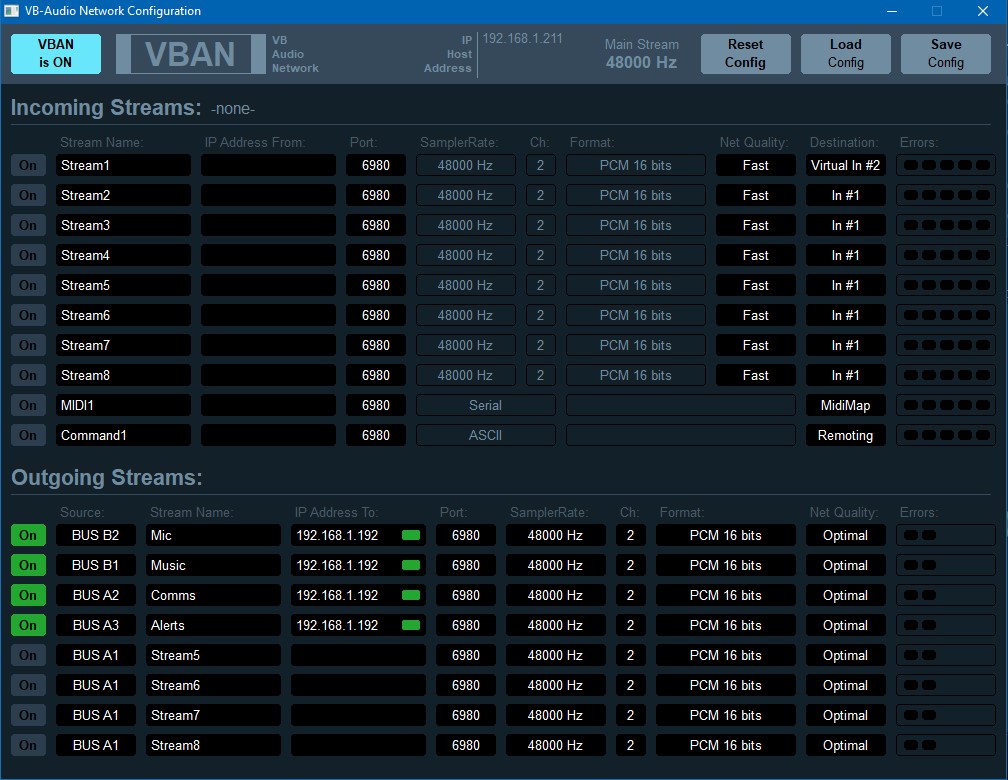Viewport: 1008px width, 780px height.
Task: Open the Remoting destination selector for Command1
Action: point(845,435)
